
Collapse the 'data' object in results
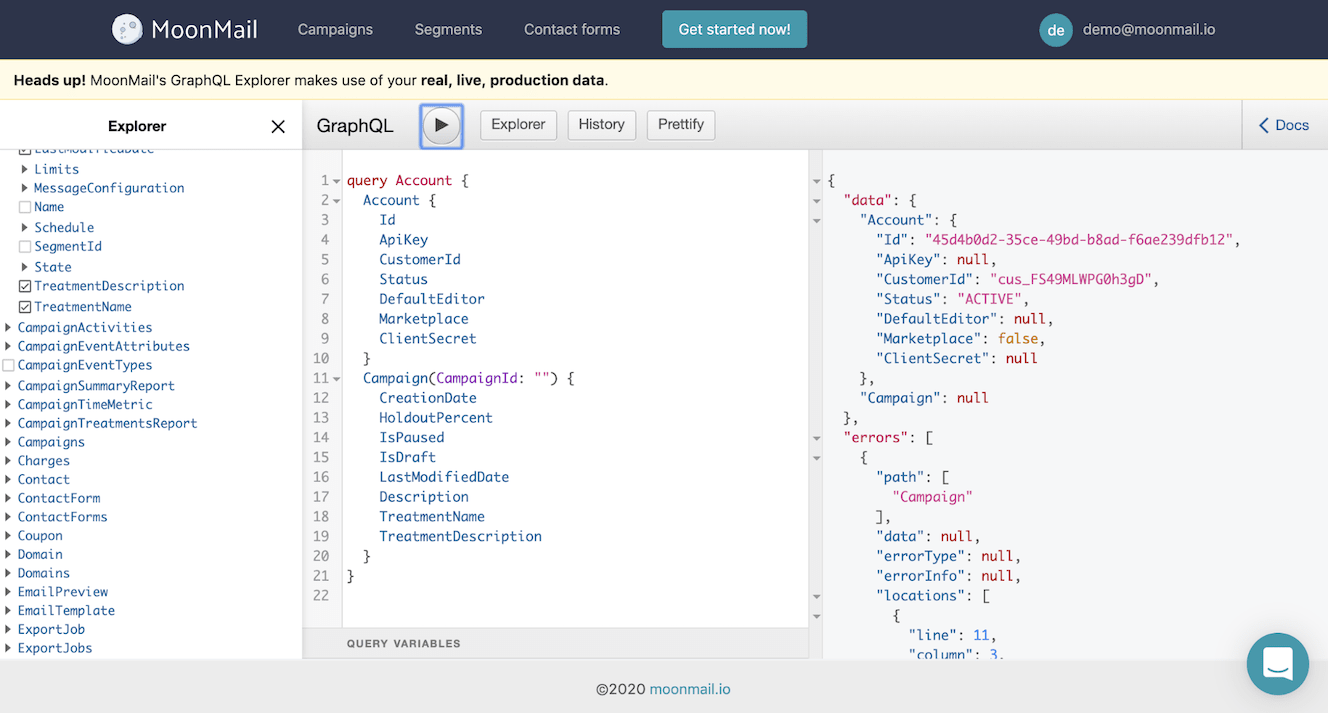817,201
